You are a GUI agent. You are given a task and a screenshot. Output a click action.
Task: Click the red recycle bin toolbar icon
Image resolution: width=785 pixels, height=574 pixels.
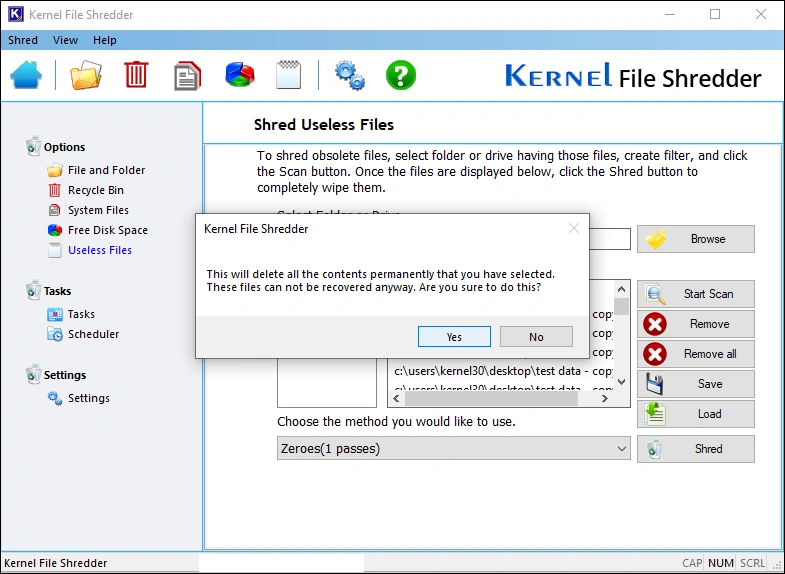point(136,75)
